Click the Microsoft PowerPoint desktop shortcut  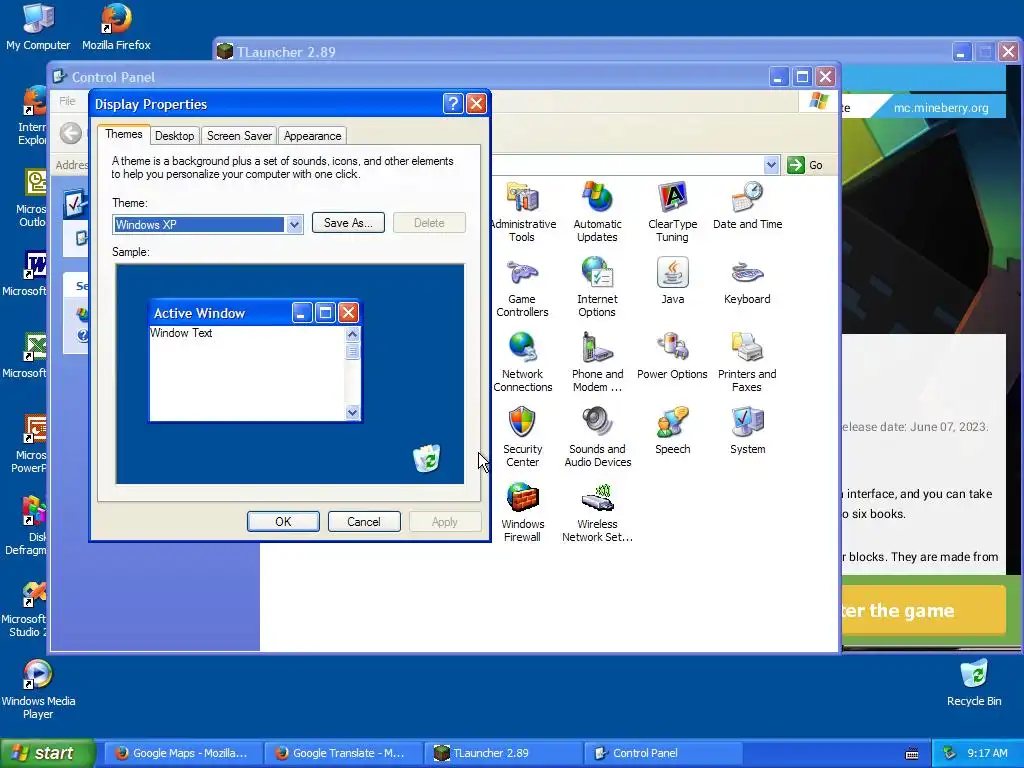(29, 444)
